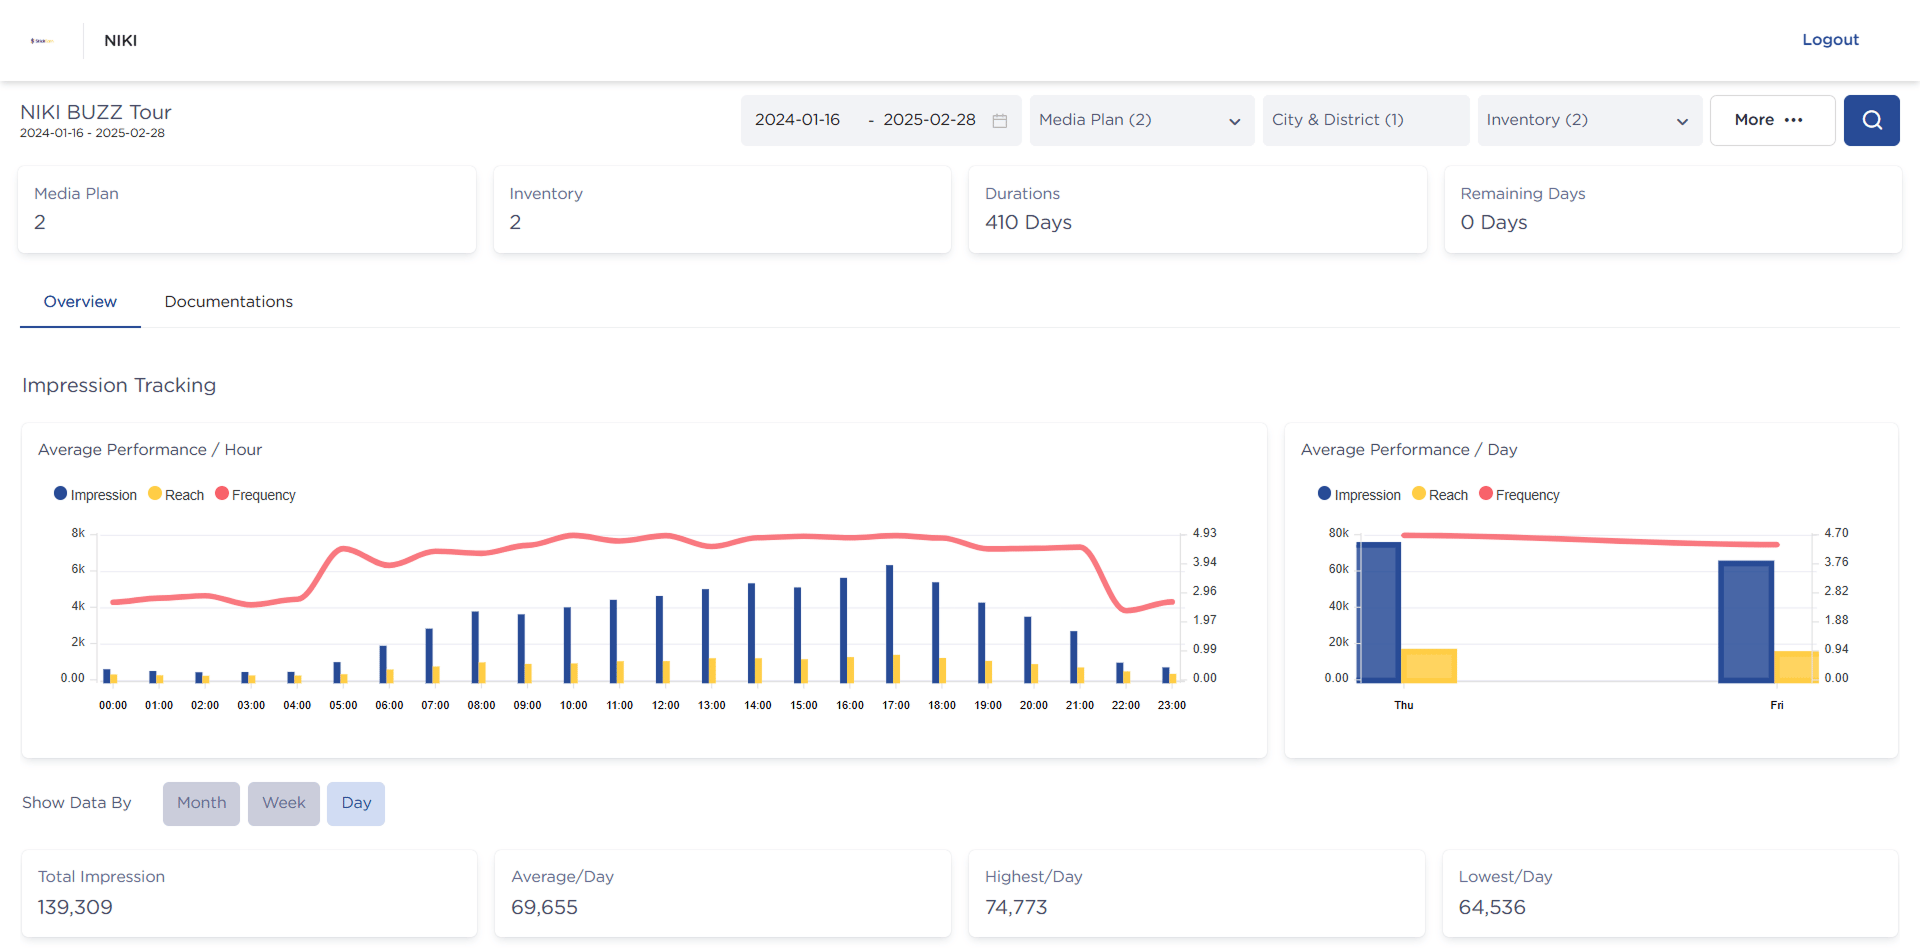The height and width of the screenshot is (948, 1920).
Task: Click the 17:00 impression bar
Action: pyautogui.click(x=889, y=624)
